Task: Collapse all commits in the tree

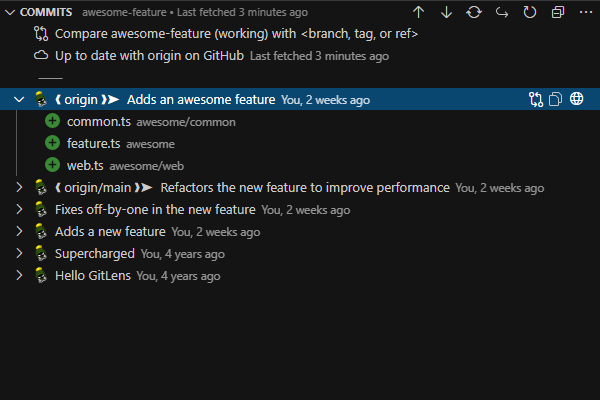Action: (x=557, y=12)
